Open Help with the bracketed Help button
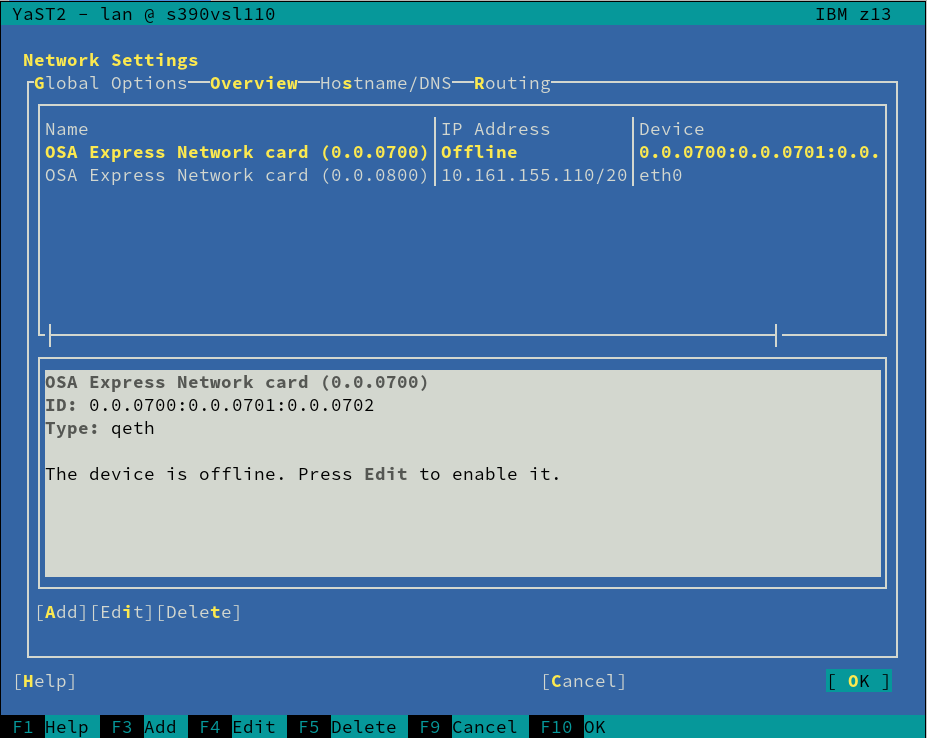Screen dimensions: 927x738 tap(45, 681)
